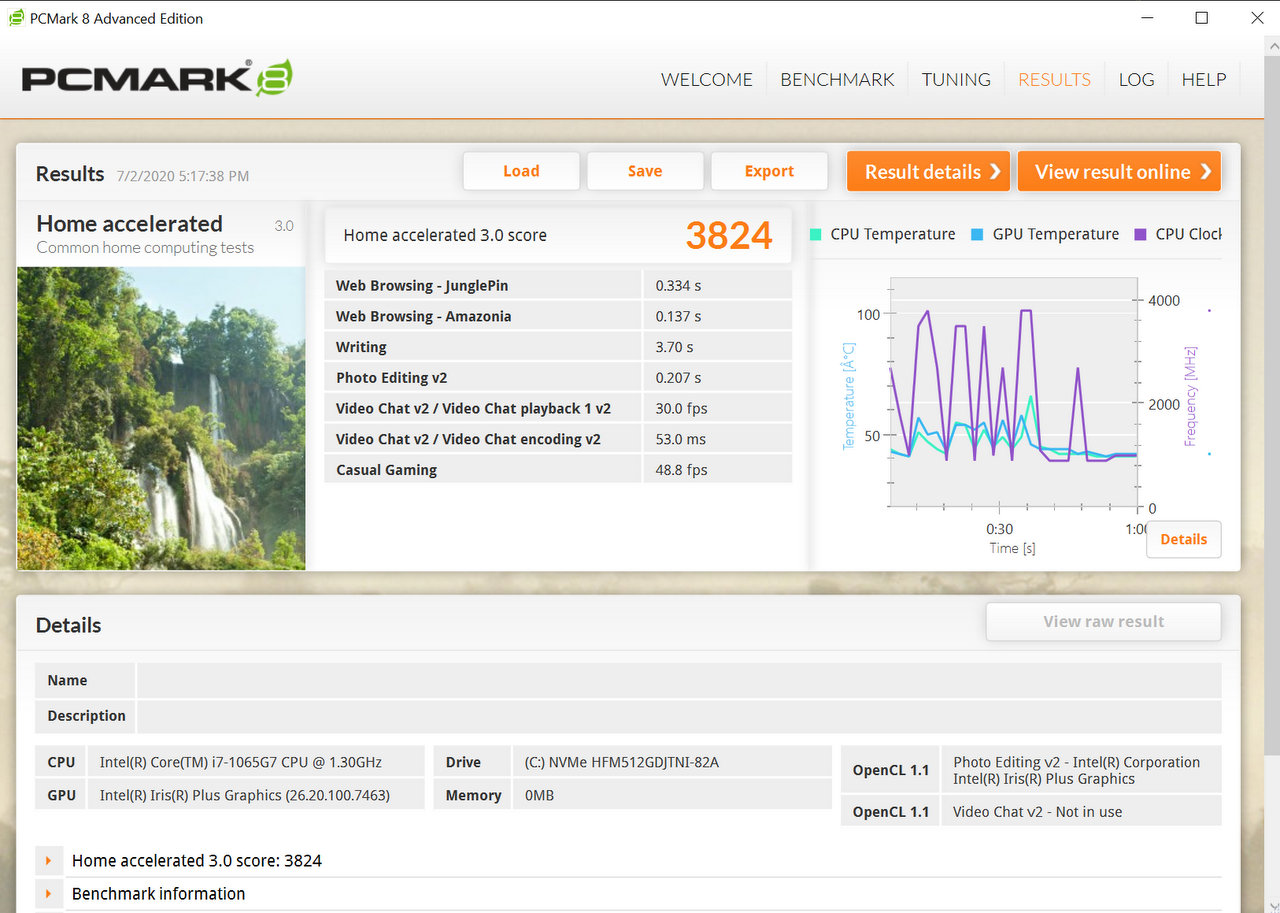The image size is (1280, 913).
Task: Click Photo Editing v2 OpenCL device text
Action: 1077,770
